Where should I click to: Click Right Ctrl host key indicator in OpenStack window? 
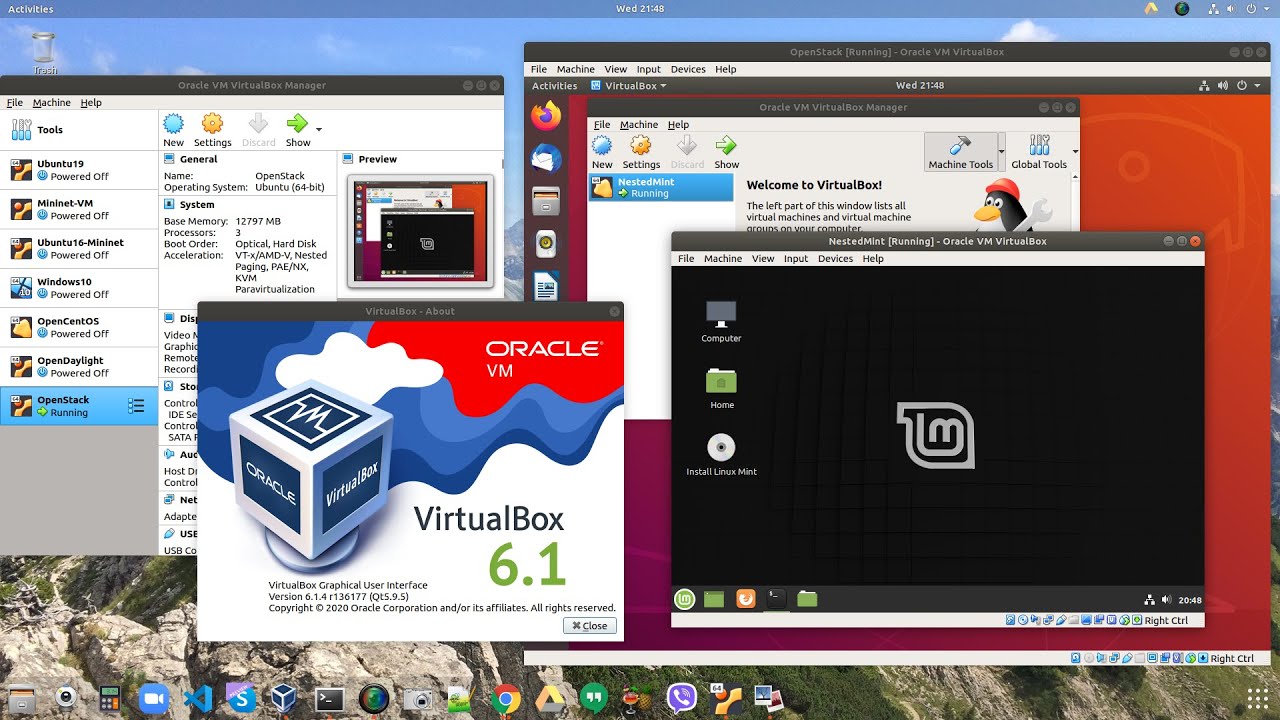tap(1232, 658)
